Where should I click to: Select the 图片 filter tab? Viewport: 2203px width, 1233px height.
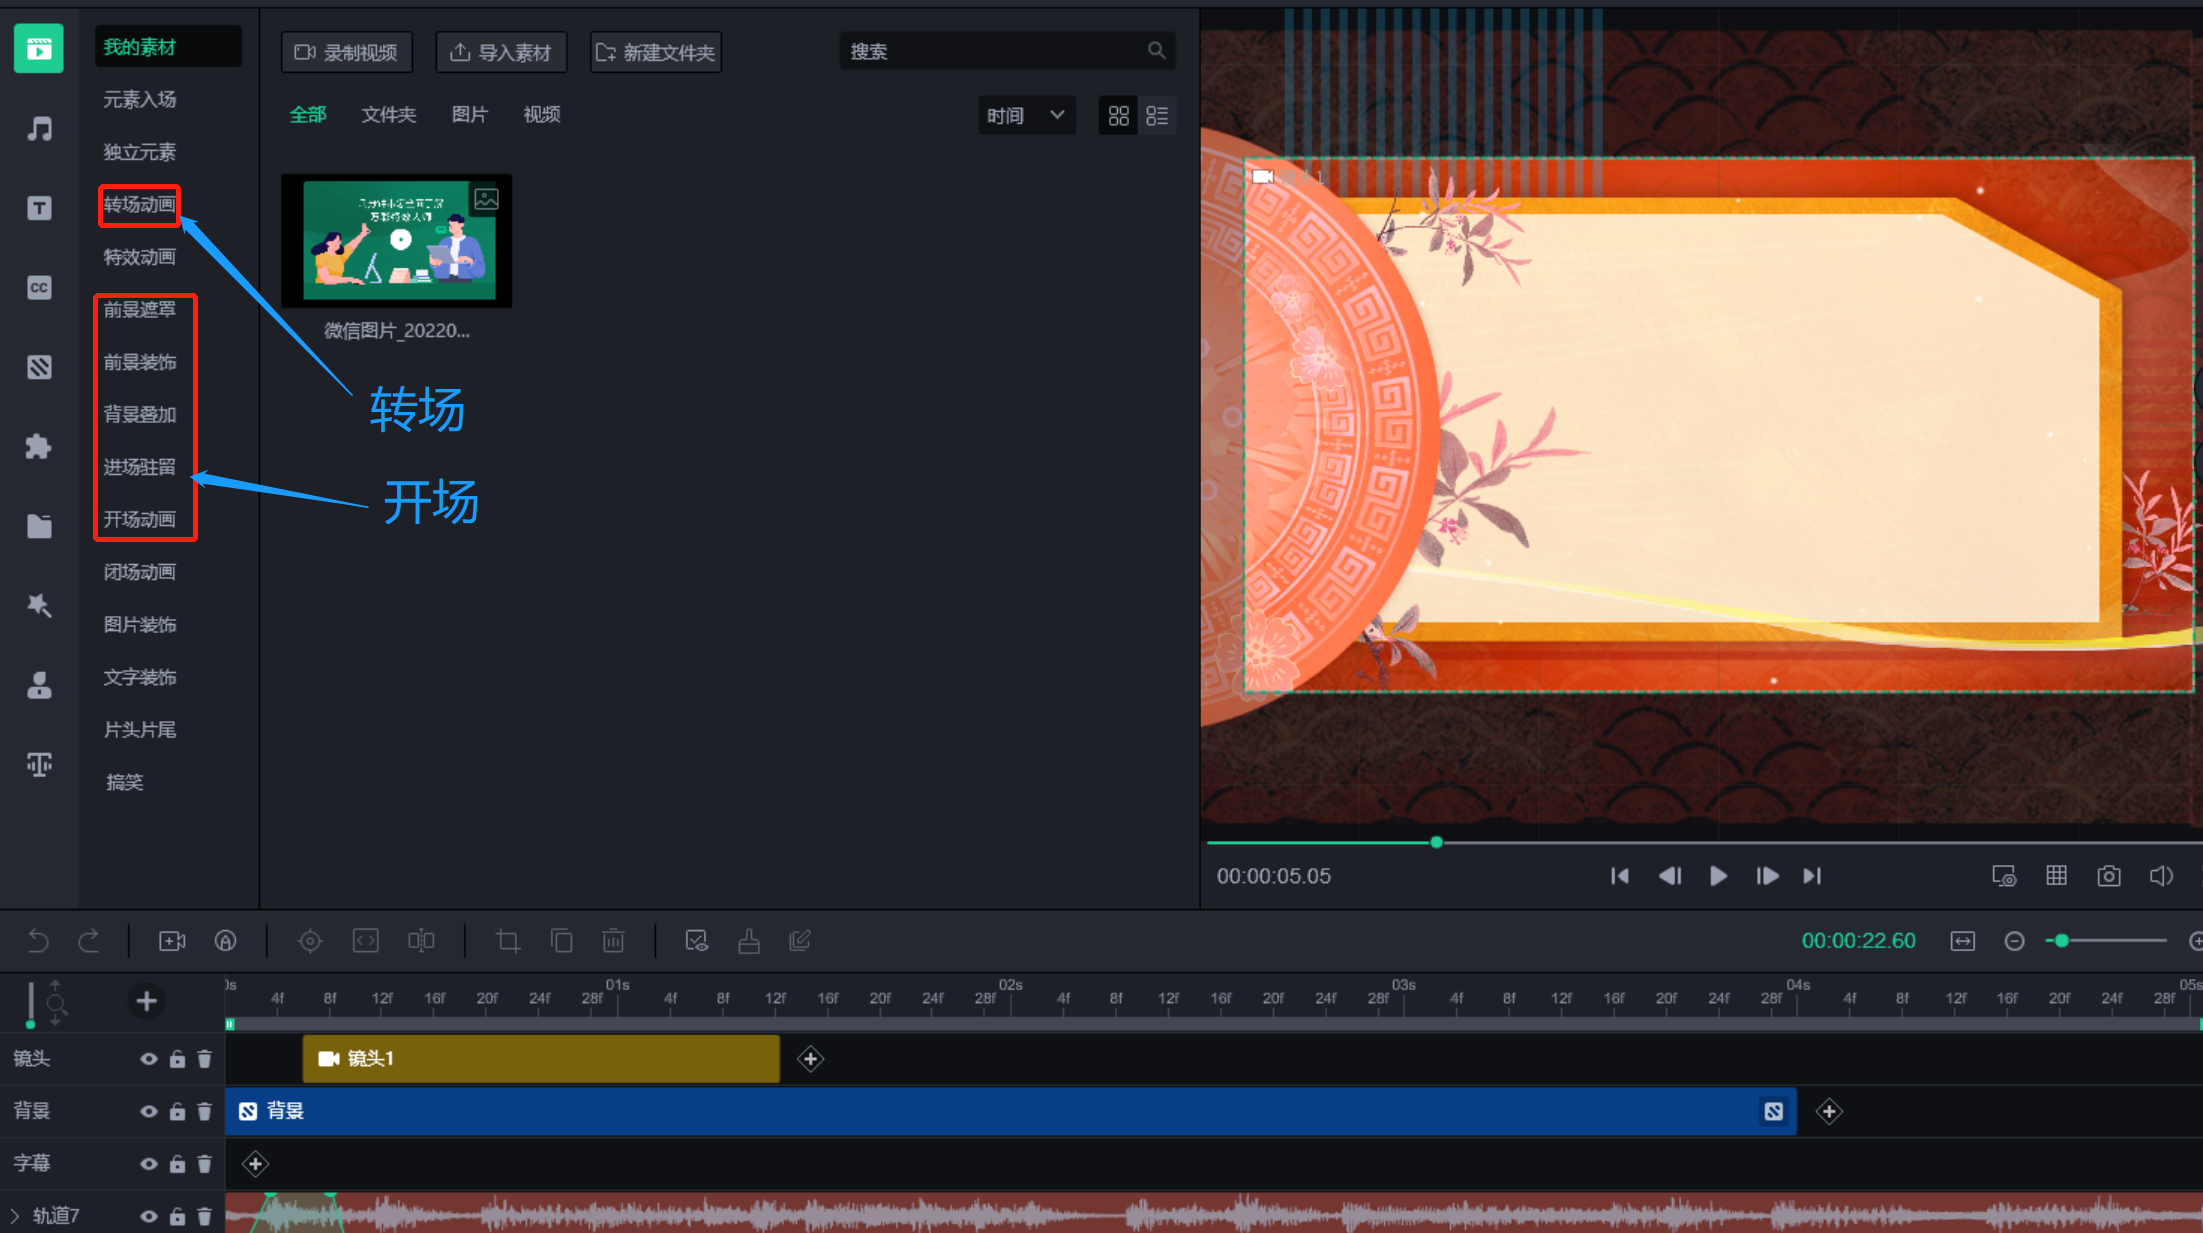point(469,115)
